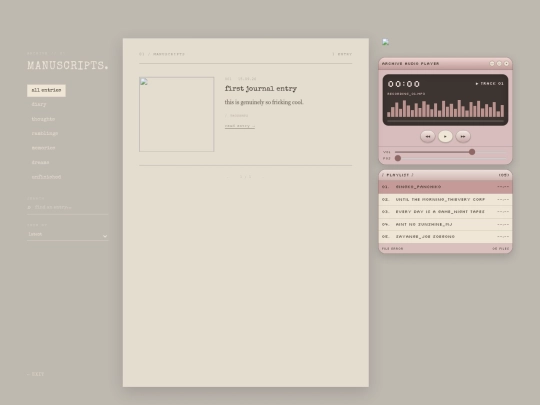Image resolution: width=540 pixels, height=405 pixels.
Task: Click the progress bar under the audio visualizer
Action: [445, 121]
